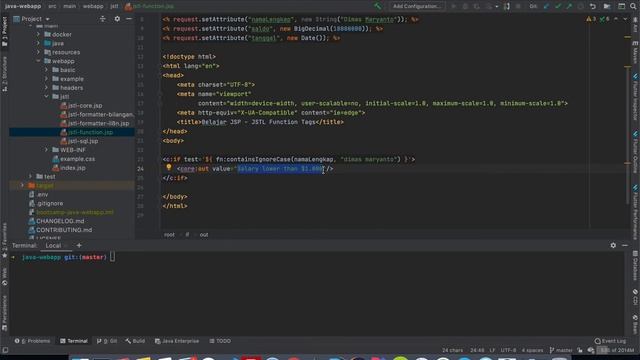Hide the Project tool window
The width and height of the screenshot is (640, 360).
click(129, 19)
